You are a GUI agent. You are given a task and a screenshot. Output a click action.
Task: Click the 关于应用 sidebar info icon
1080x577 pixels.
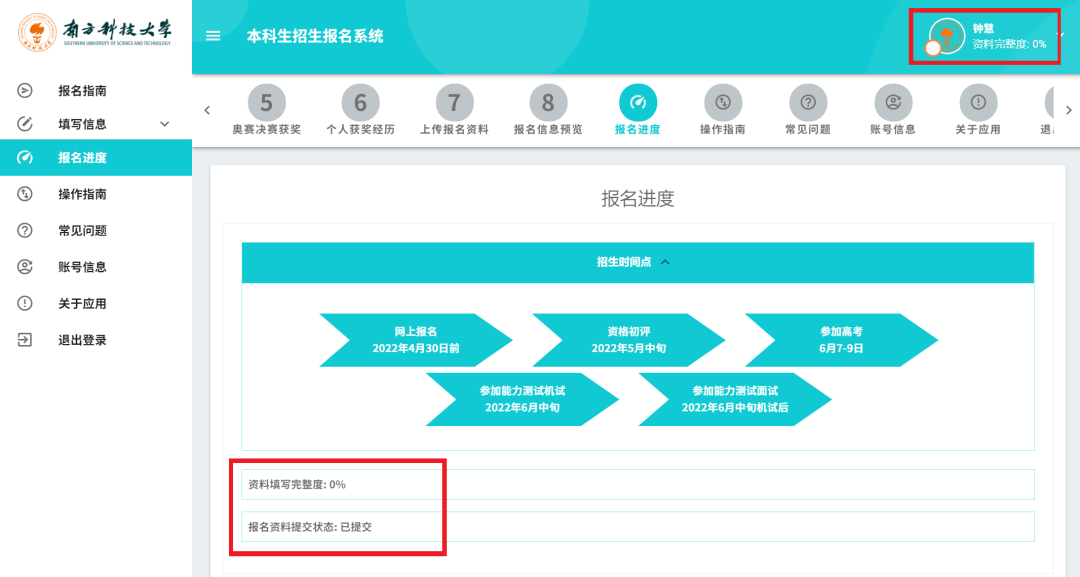(25, 304)
